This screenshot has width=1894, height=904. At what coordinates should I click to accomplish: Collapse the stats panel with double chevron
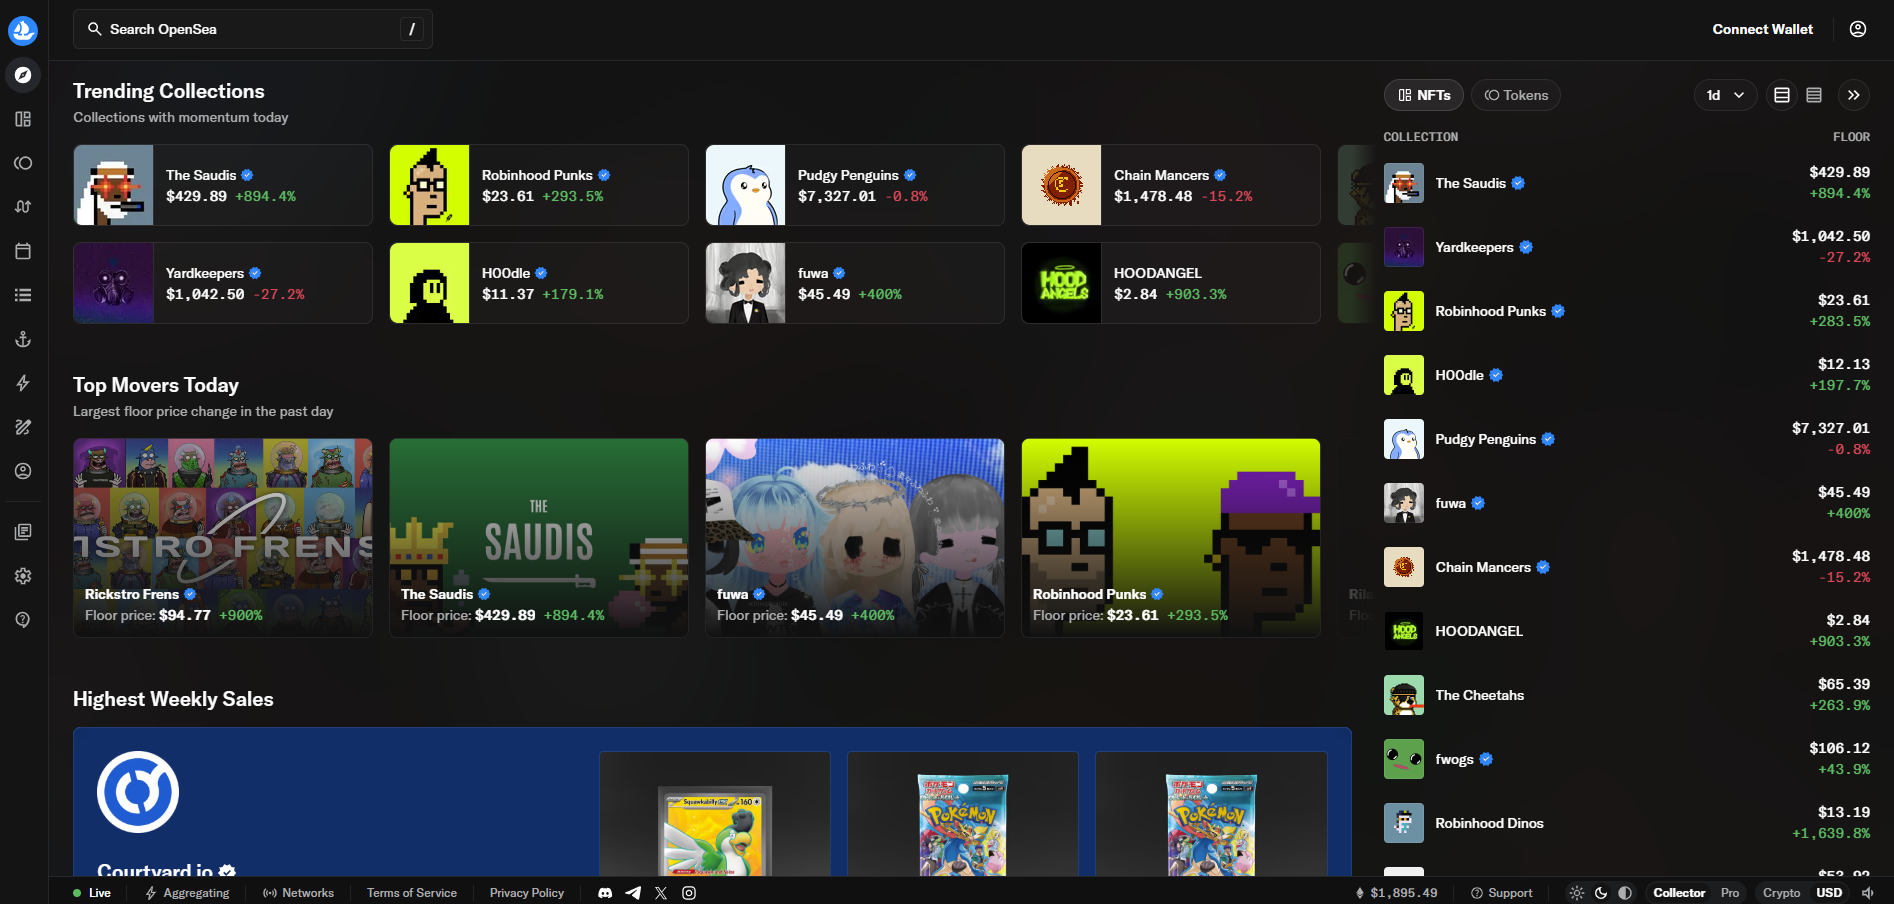pos(1854,95)
